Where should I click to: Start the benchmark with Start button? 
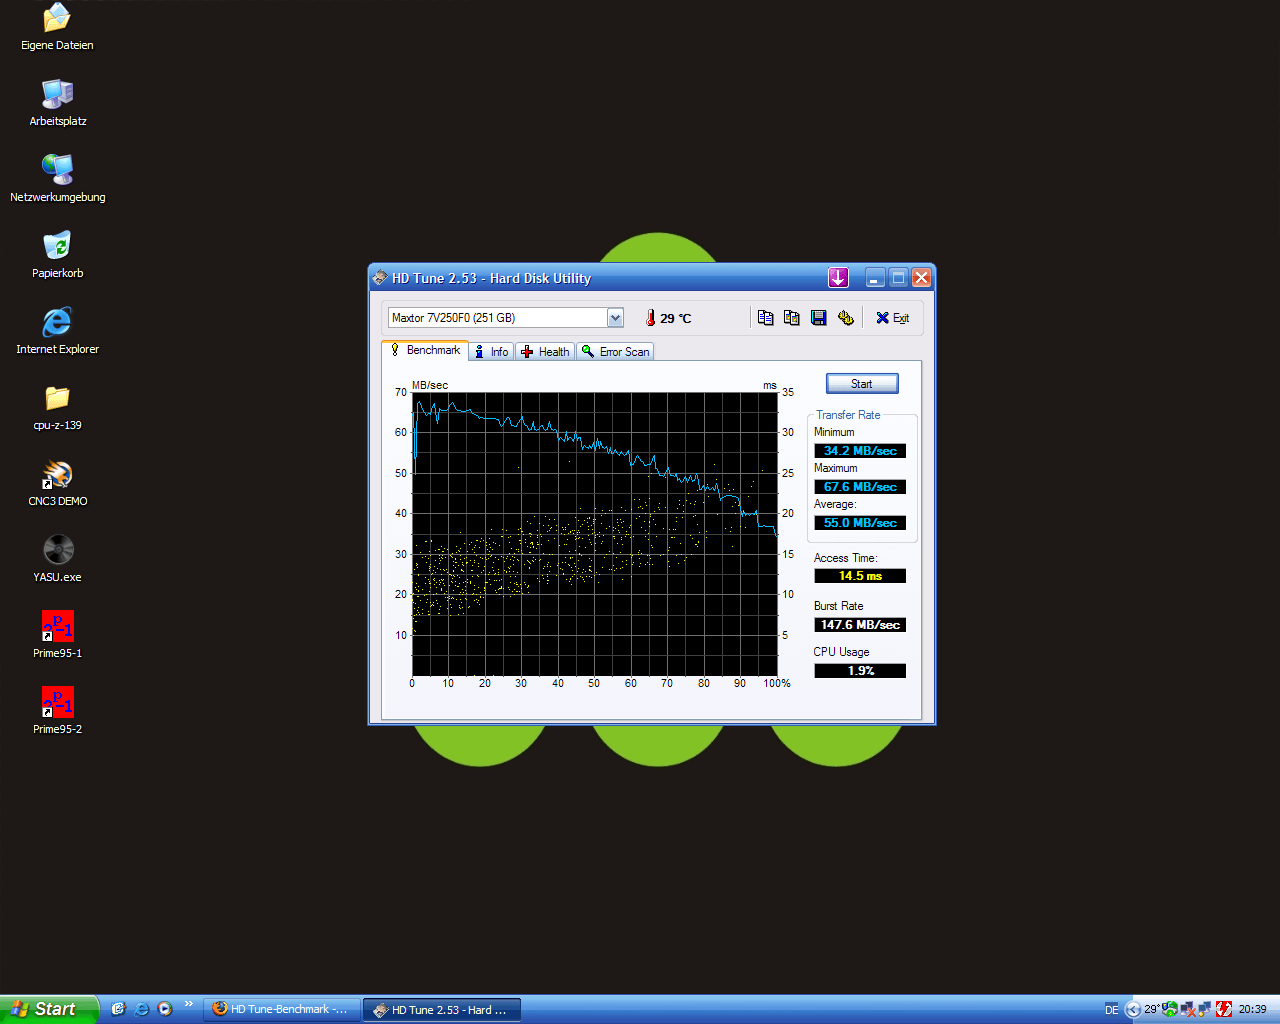(862, 384)
